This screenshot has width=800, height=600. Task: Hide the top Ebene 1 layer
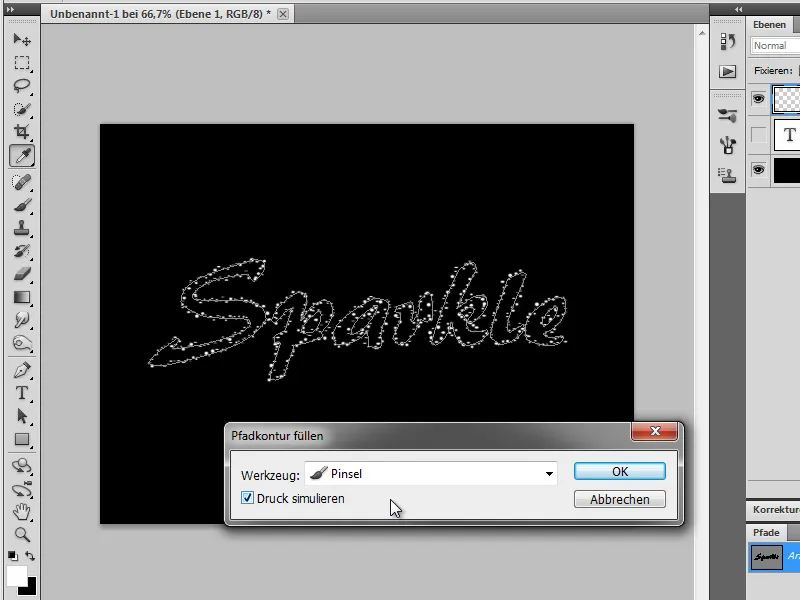[758, 98]
